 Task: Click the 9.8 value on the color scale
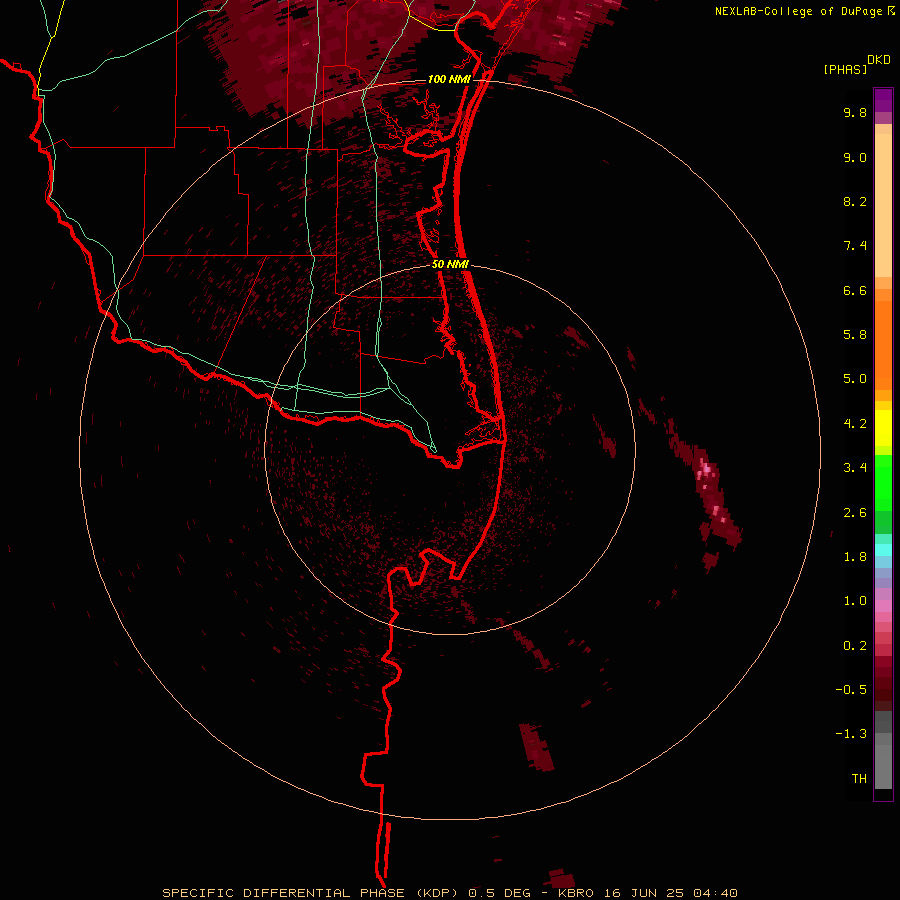point(855,112)
